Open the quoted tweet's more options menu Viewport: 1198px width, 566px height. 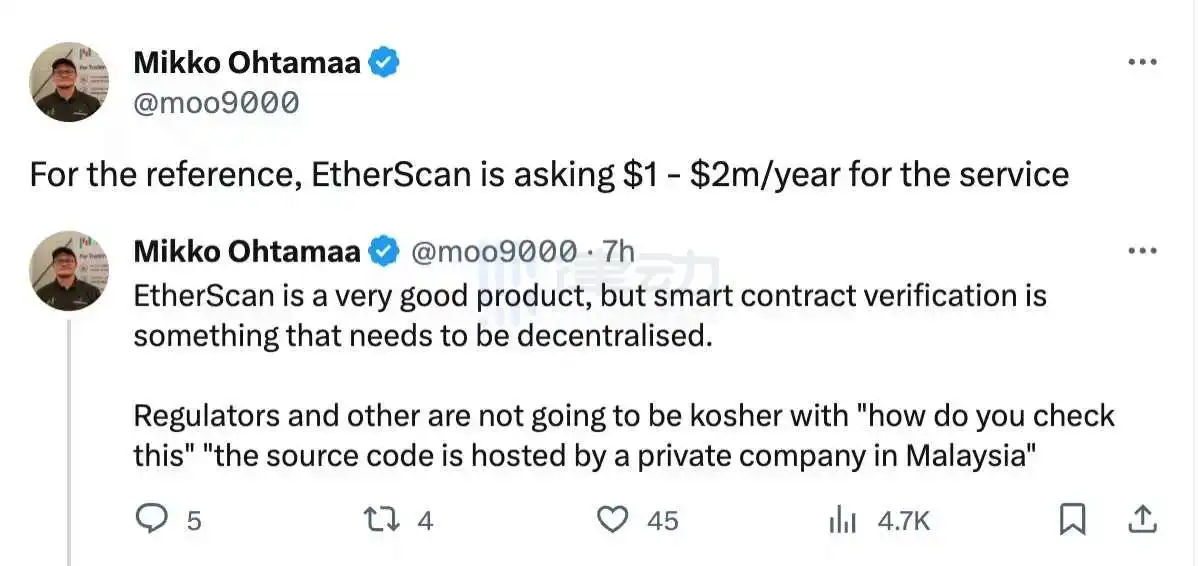tap(1142, 251)
